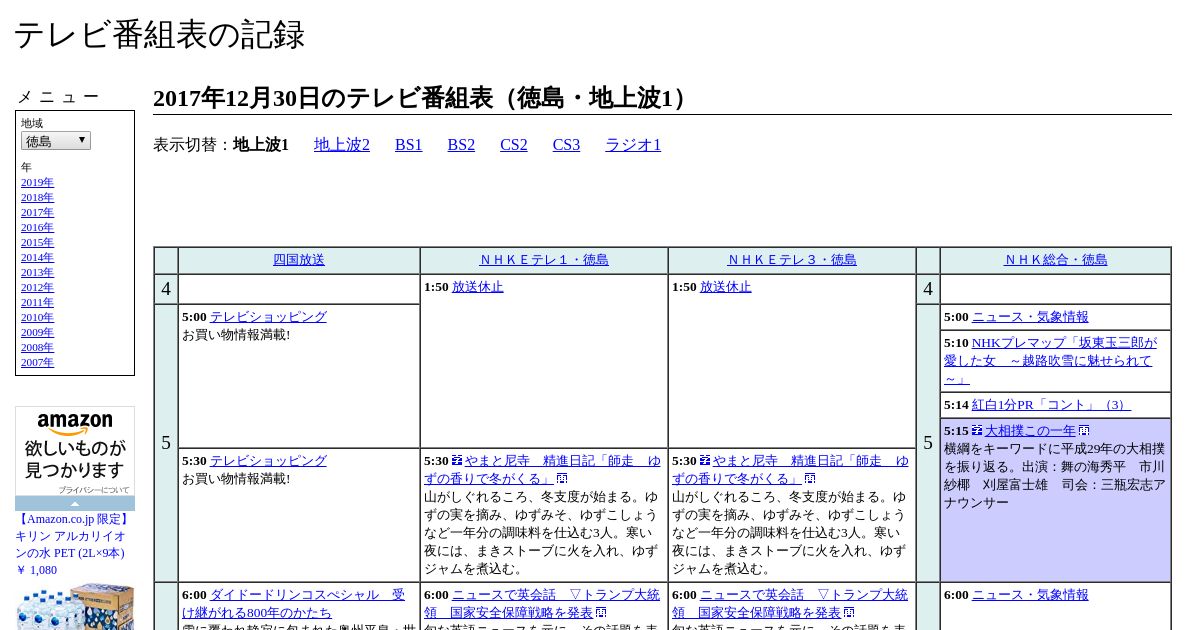
Task: Switch to the CS2 listings tab
Action: click(x=514, y=145)
